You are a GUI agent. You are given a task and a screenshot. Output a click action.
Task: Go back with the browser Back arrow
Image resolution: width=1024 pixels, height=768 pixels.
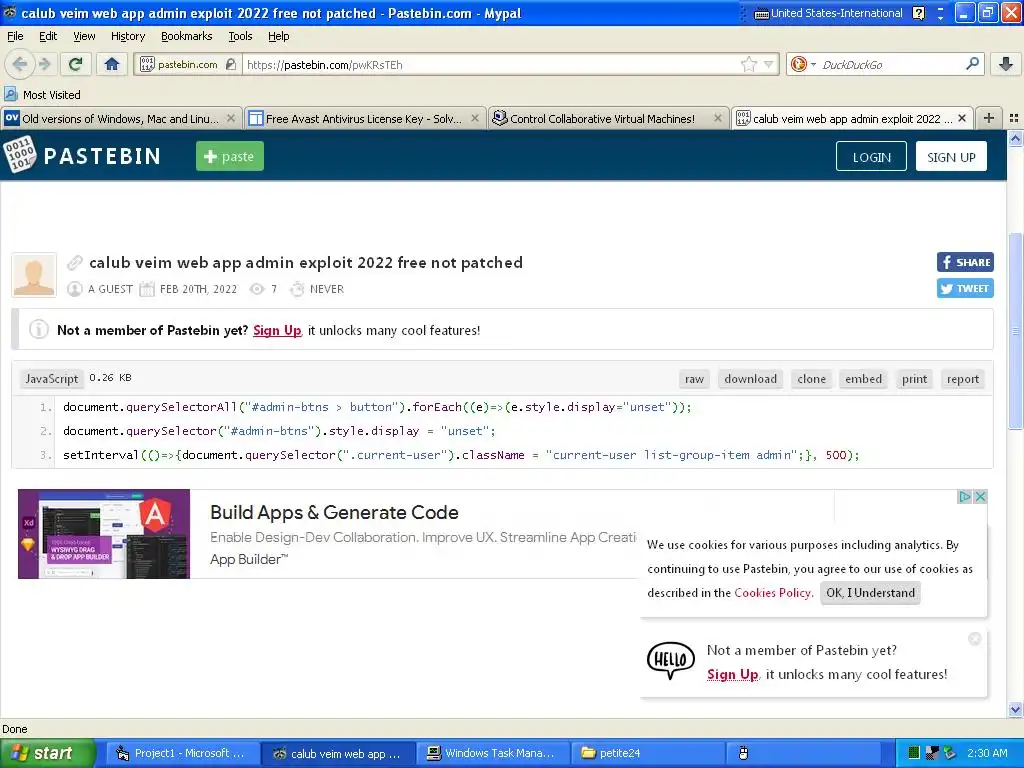click(20, 64)
